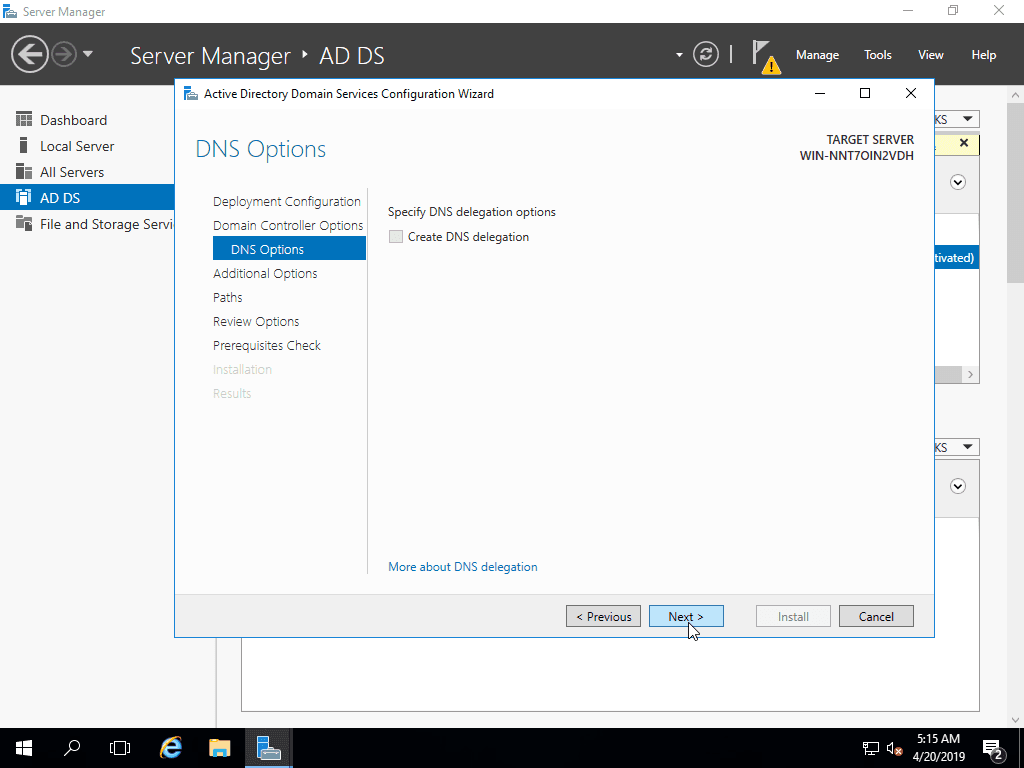Click the Local Server icon

click(24, 146)
